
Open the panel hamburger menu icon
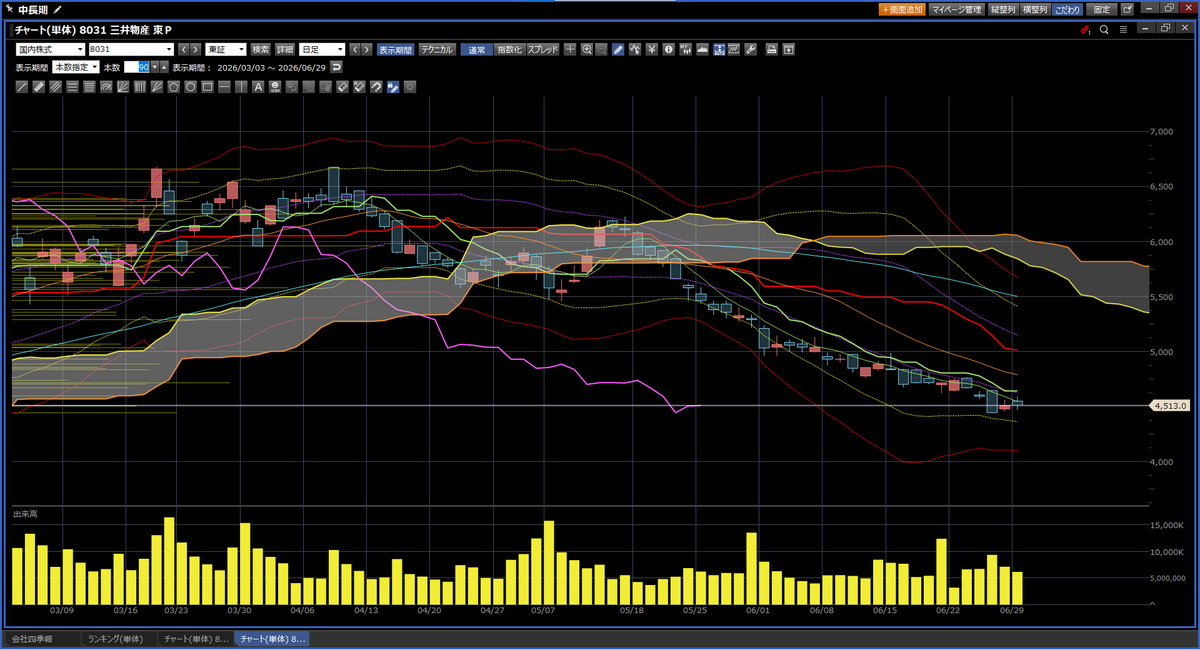pyautogui.click(x=1124, y=29)
